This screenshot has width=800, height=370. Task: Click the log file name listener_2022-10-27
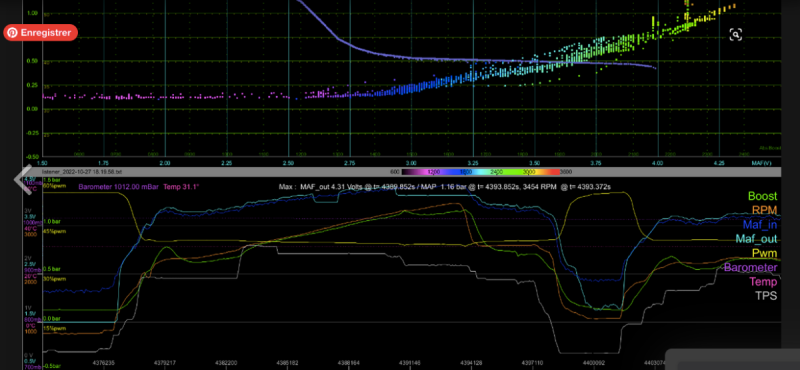(82, 172)
